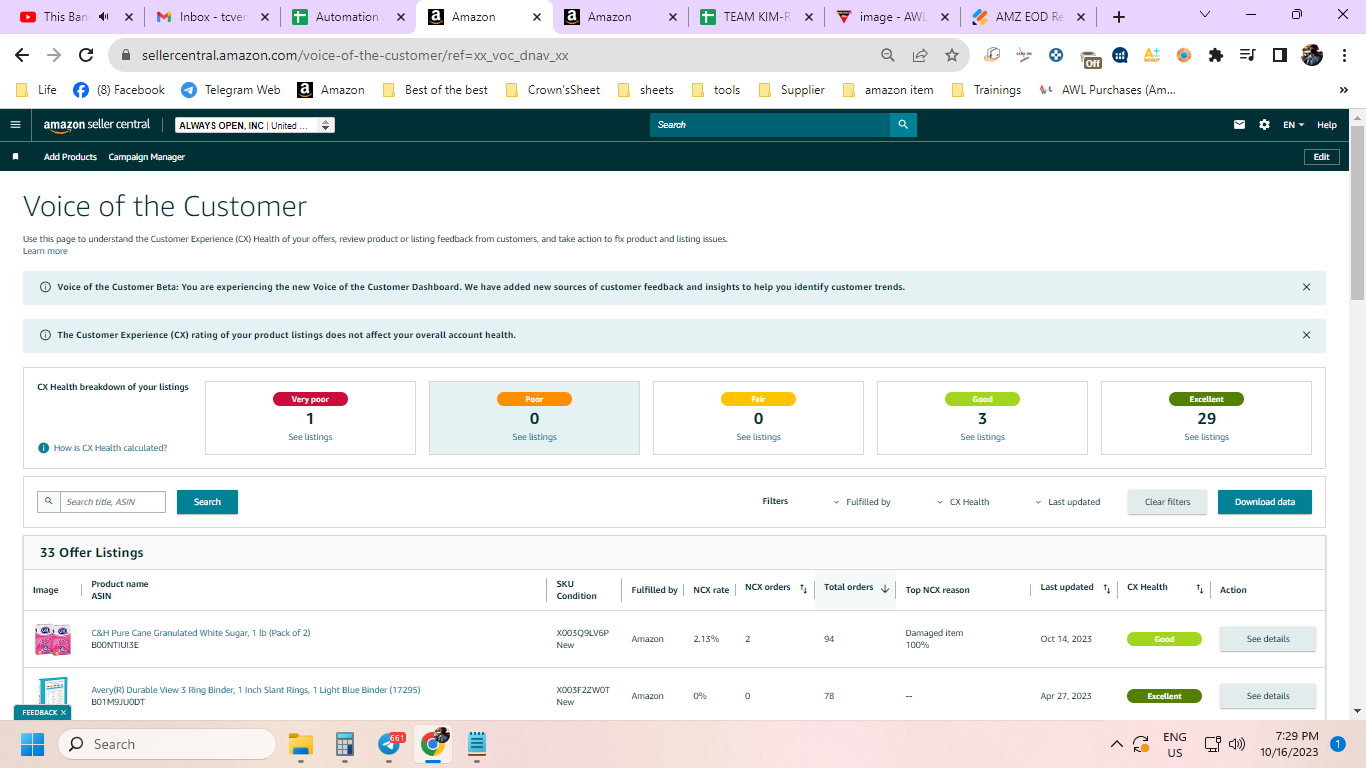The image size is (1366, 768).
Task: Open the A+ Scout extension icon
Action: tap(1151, 55)
